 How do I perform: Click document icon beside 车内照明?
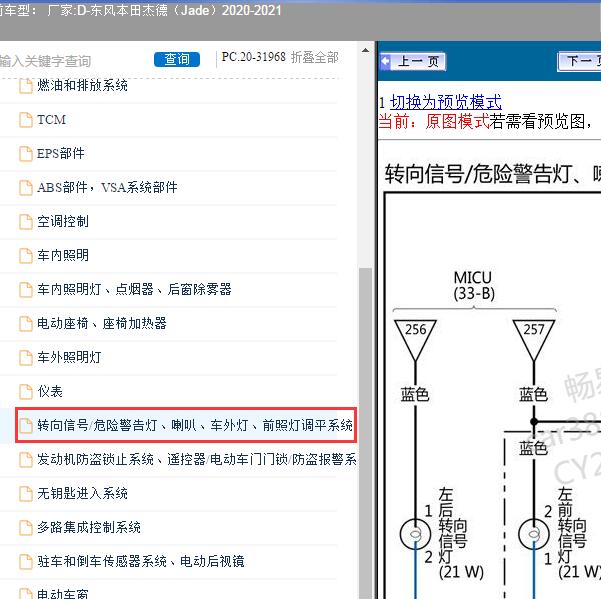(x=26, y=256)
